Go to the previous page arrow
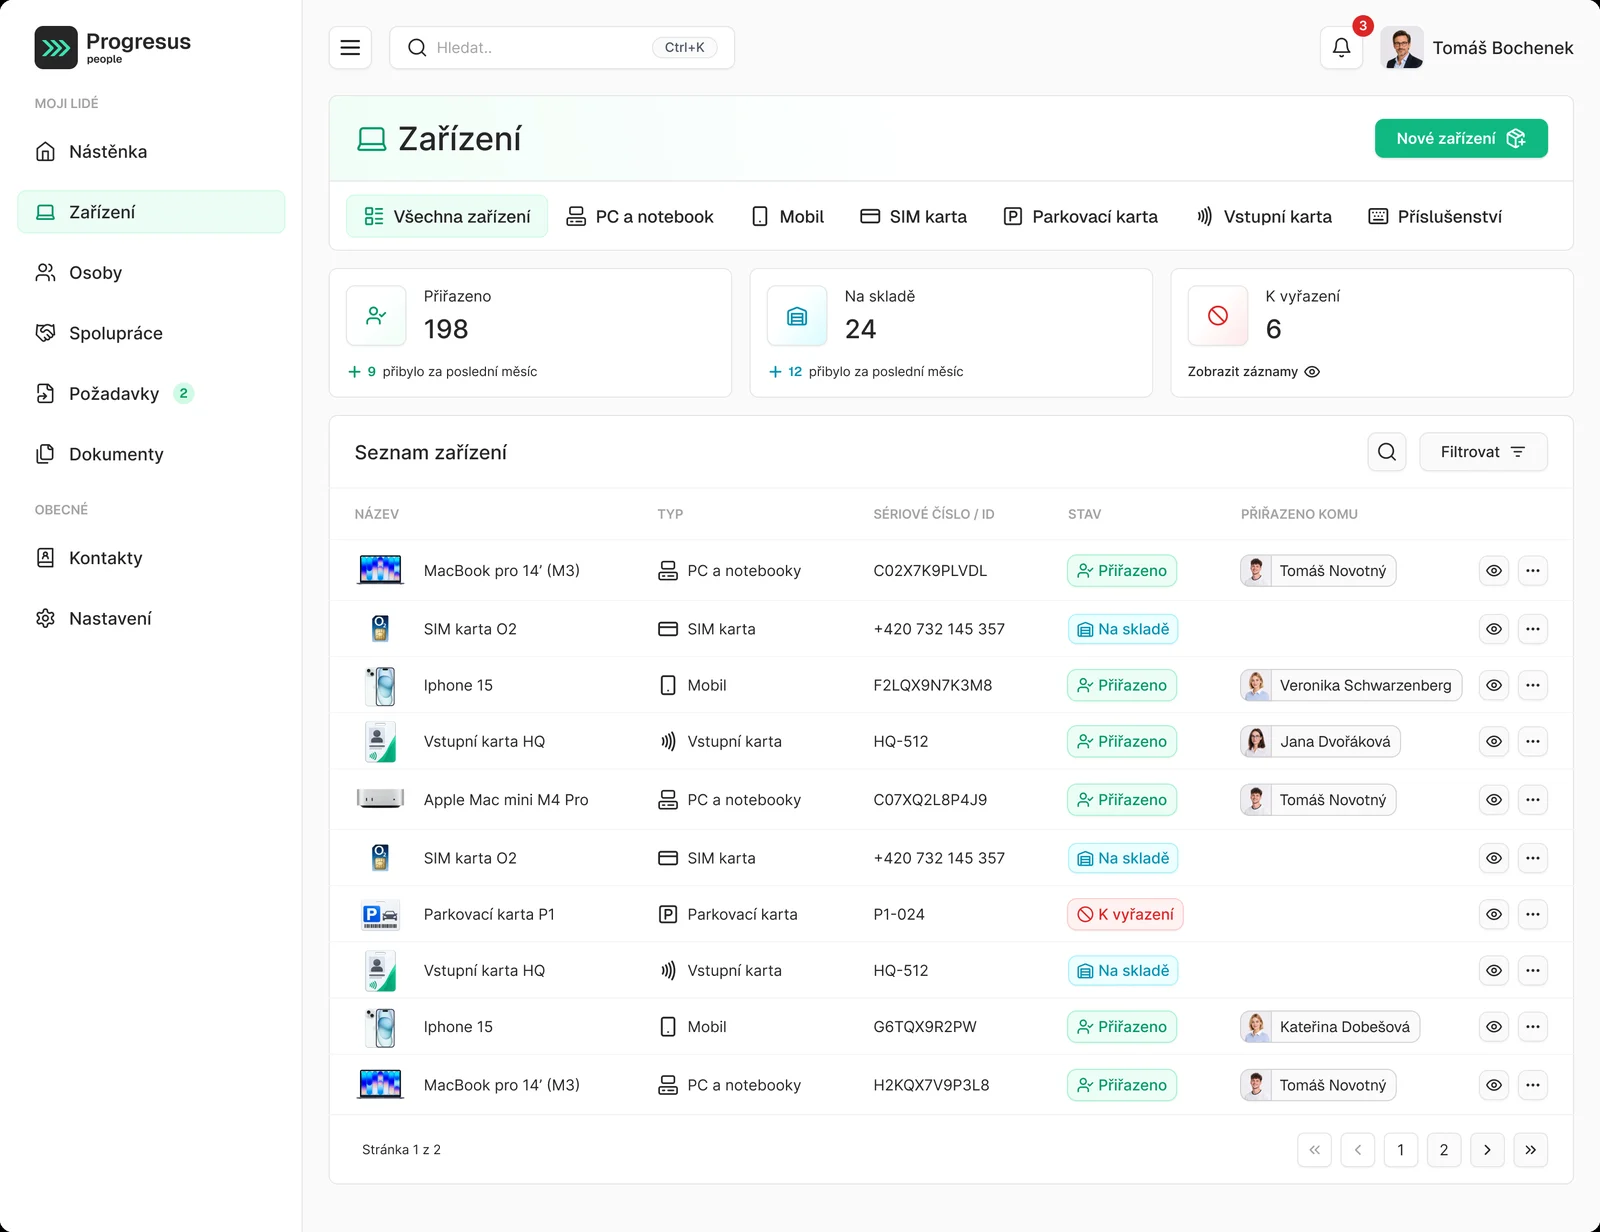 pyautogui.click(x=1358, y=1150)
